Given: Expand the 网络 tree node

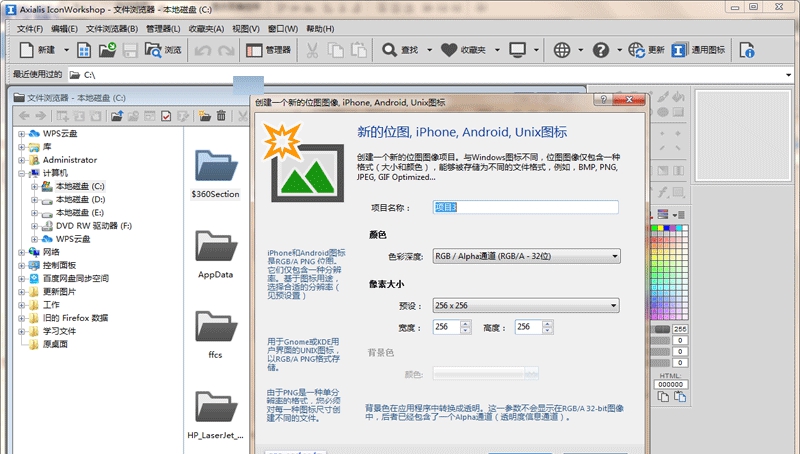Looking at the screenshot, I should coord(21,252).
